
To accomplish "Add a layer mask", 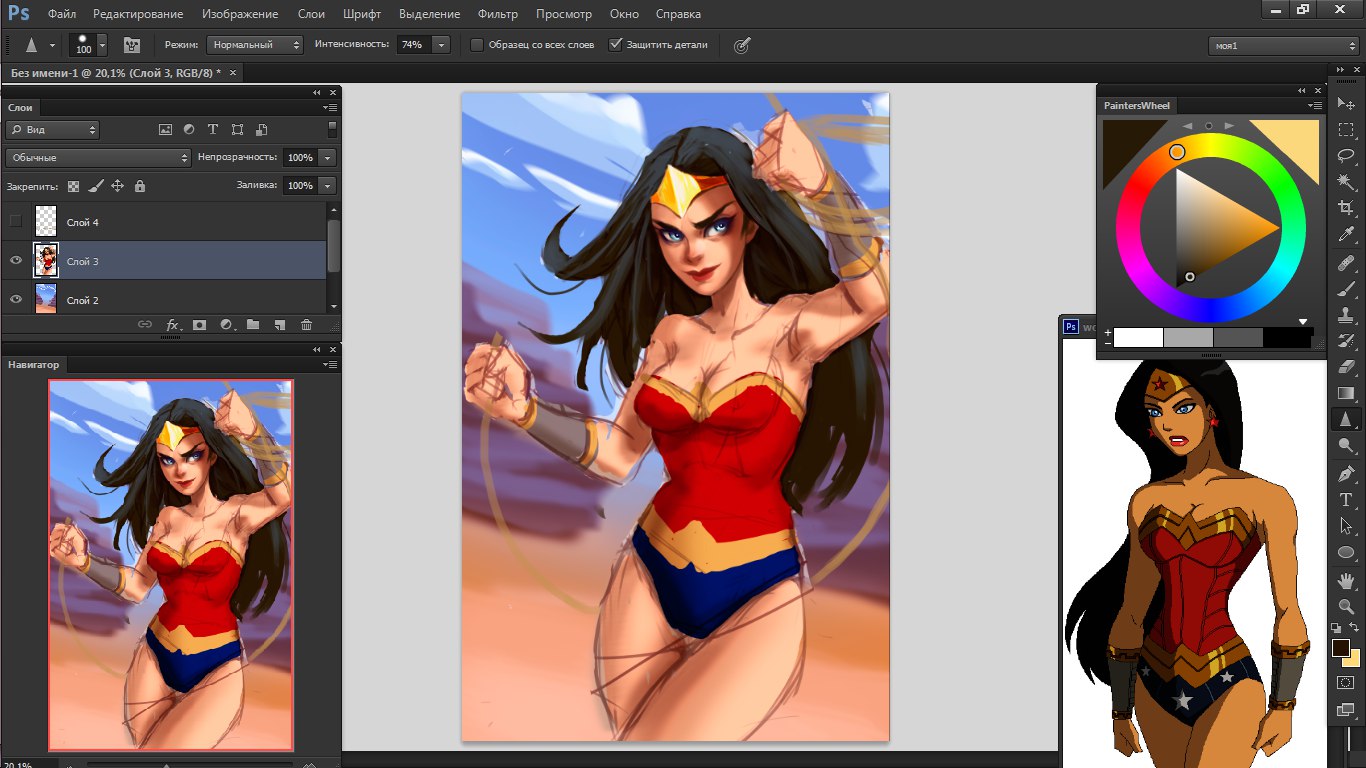I will [x=199, y=324].
